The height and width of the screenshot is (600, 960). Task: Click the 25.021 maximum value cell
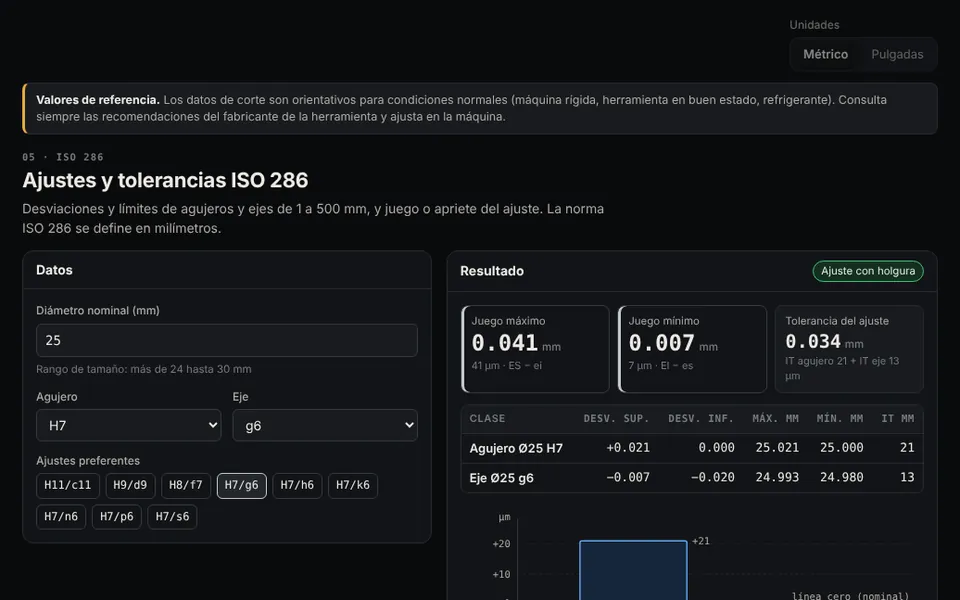coord(777,448)
